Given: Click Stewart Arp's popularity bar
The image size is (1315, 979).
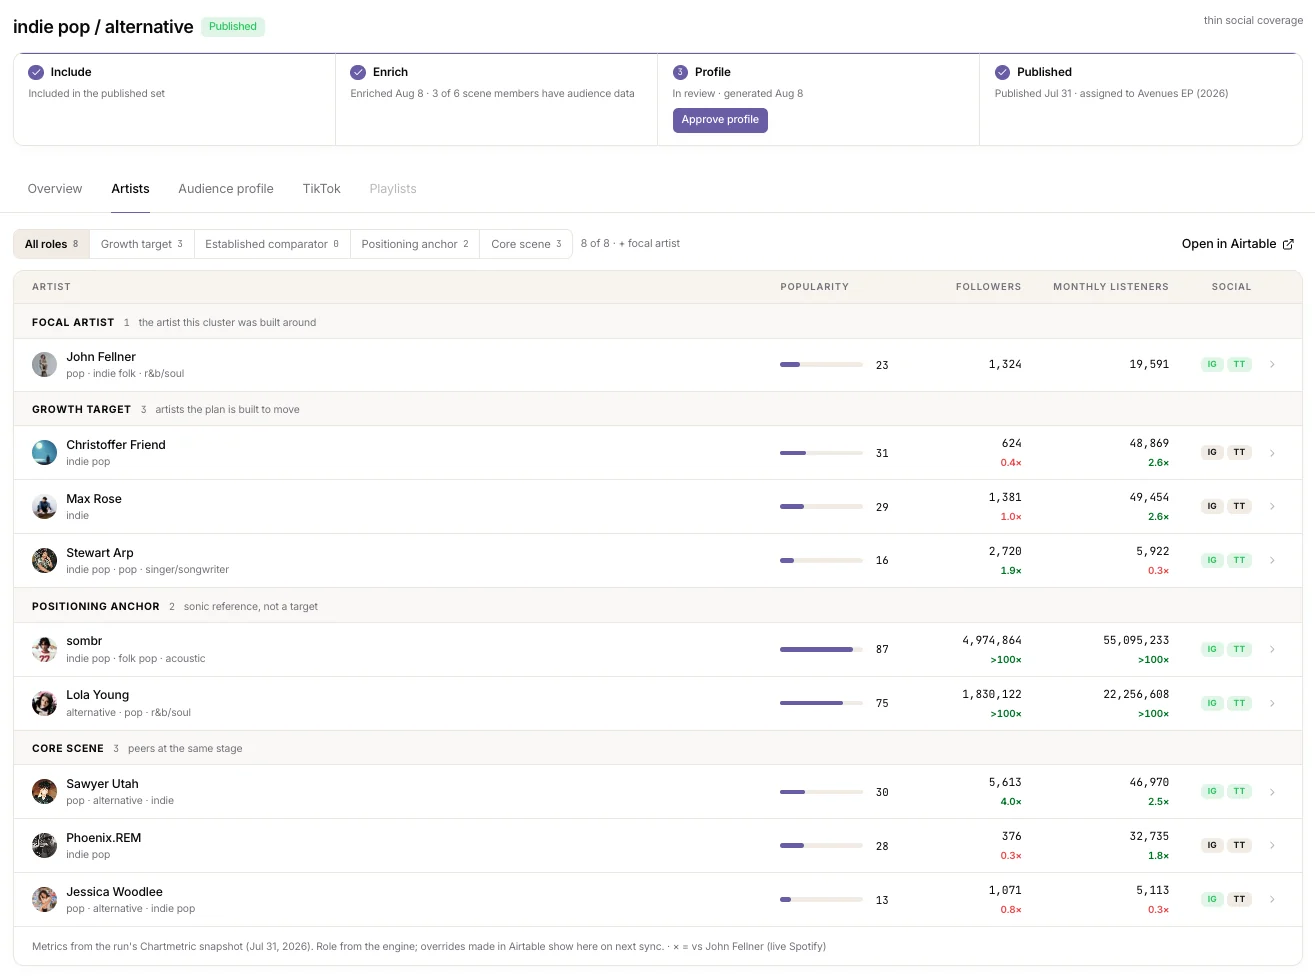Looking at the screenshot, I should [821, 561].
